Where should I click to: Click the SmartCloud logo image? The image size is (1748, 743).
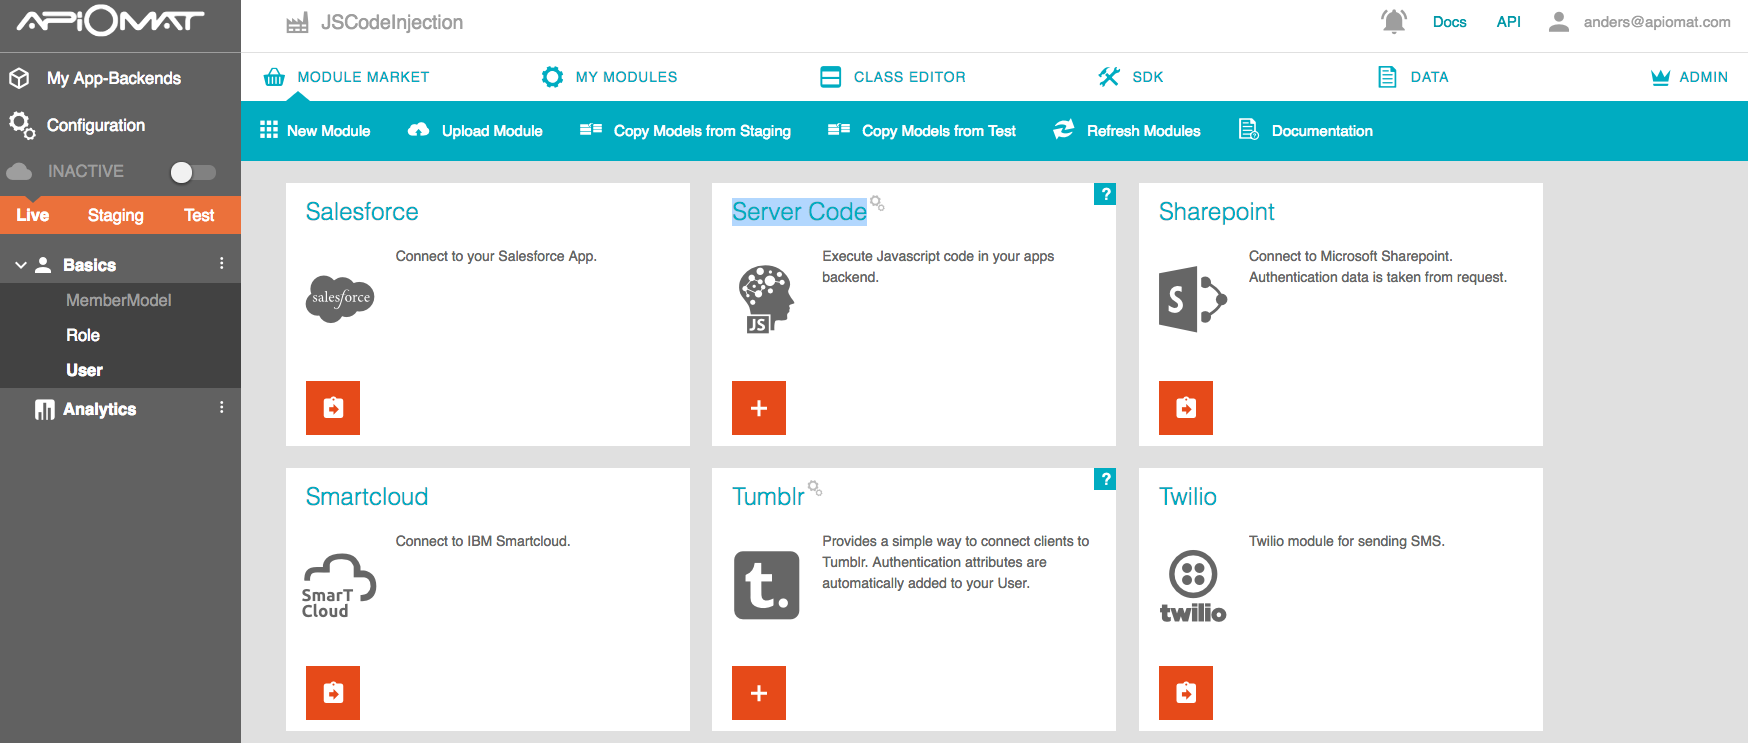tap(339, 586)
